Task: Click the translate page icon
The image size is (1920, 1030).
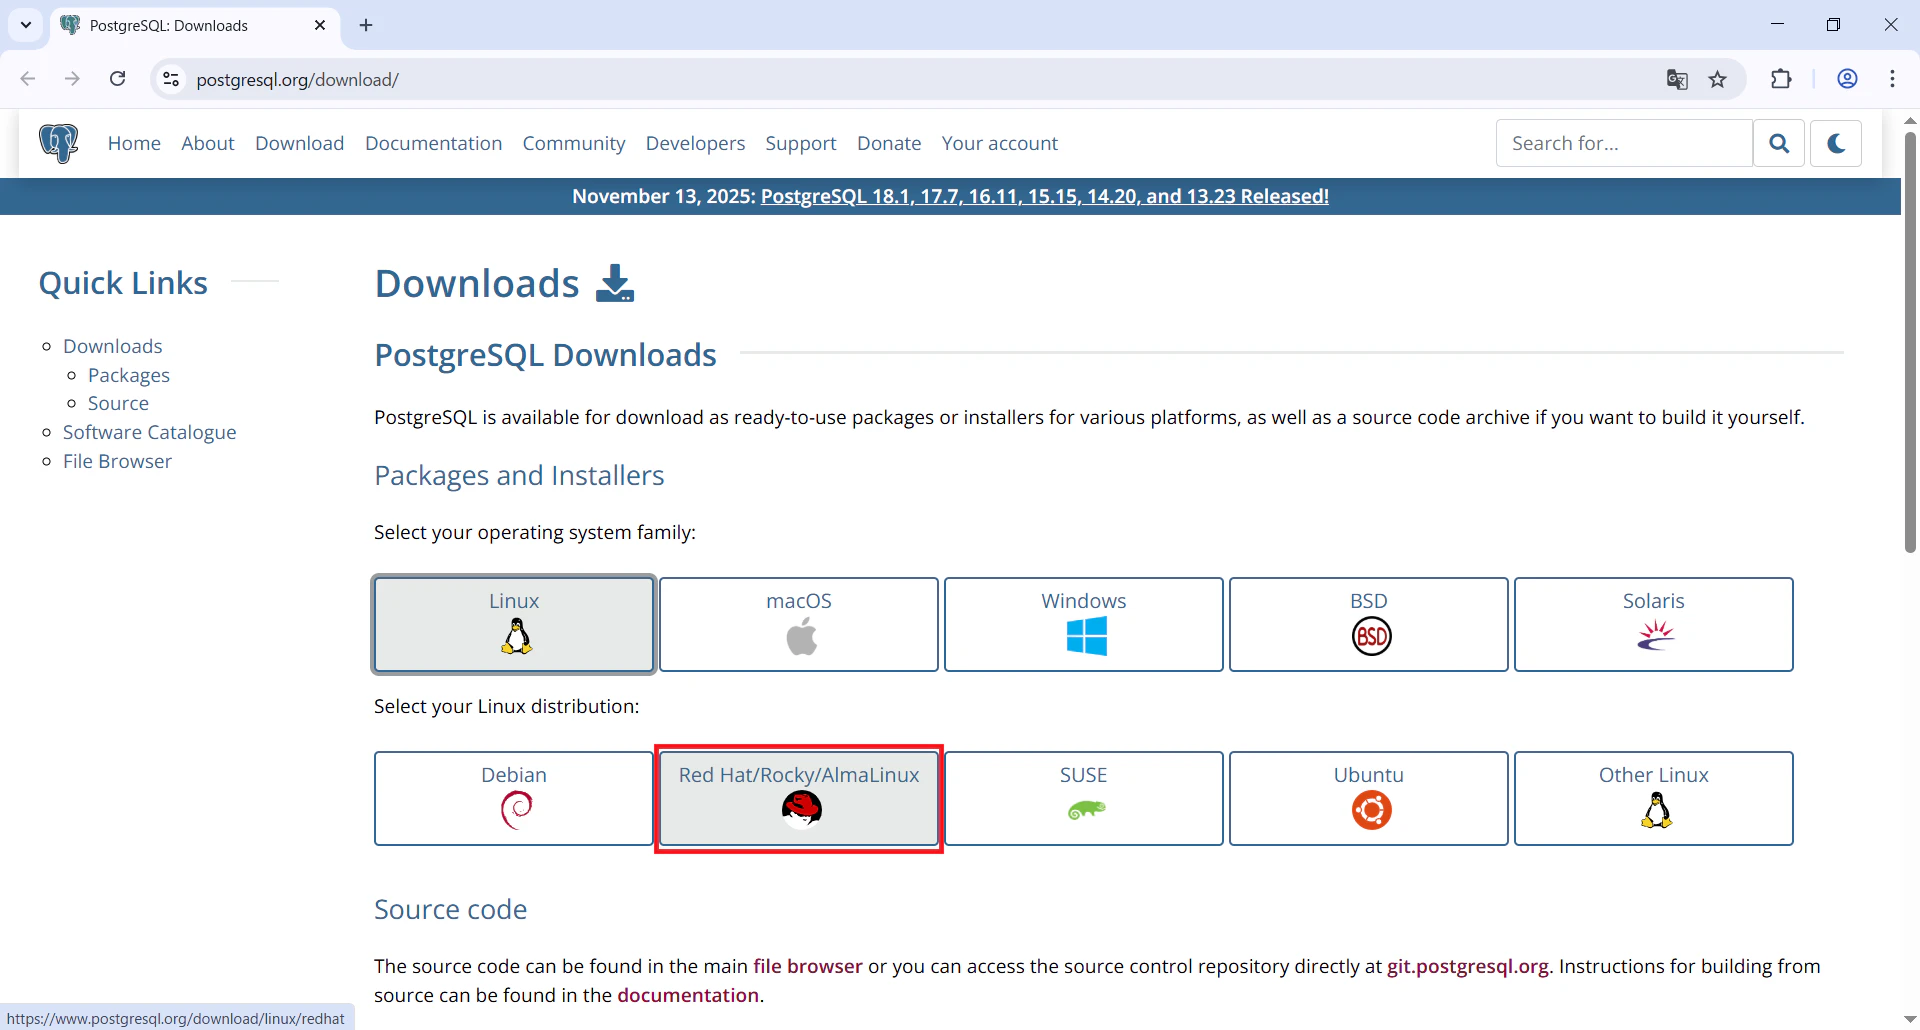Action: [x=1677, y=79]
